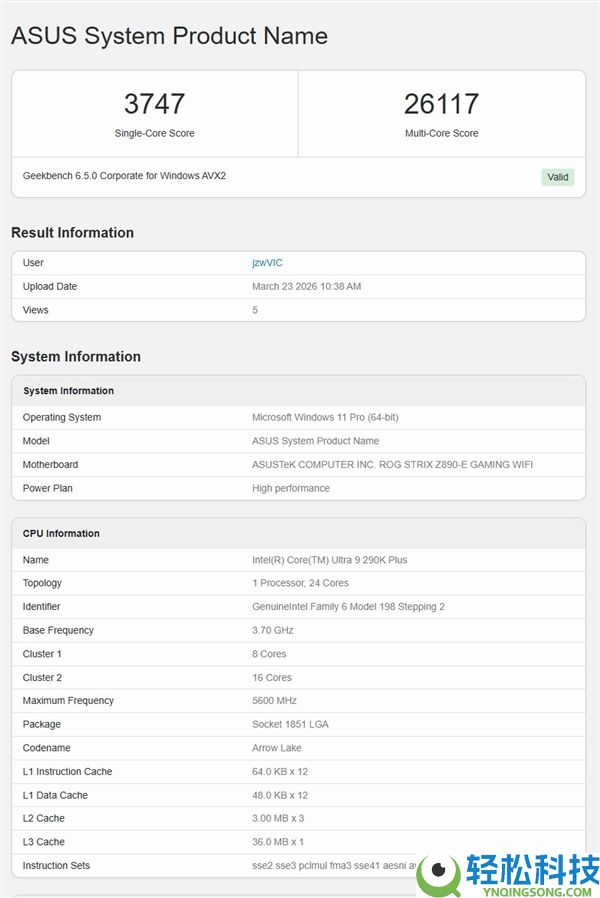The image size is (600, 898).
Task: Click the Maximum Frequency row label
Action: [68, 700]
